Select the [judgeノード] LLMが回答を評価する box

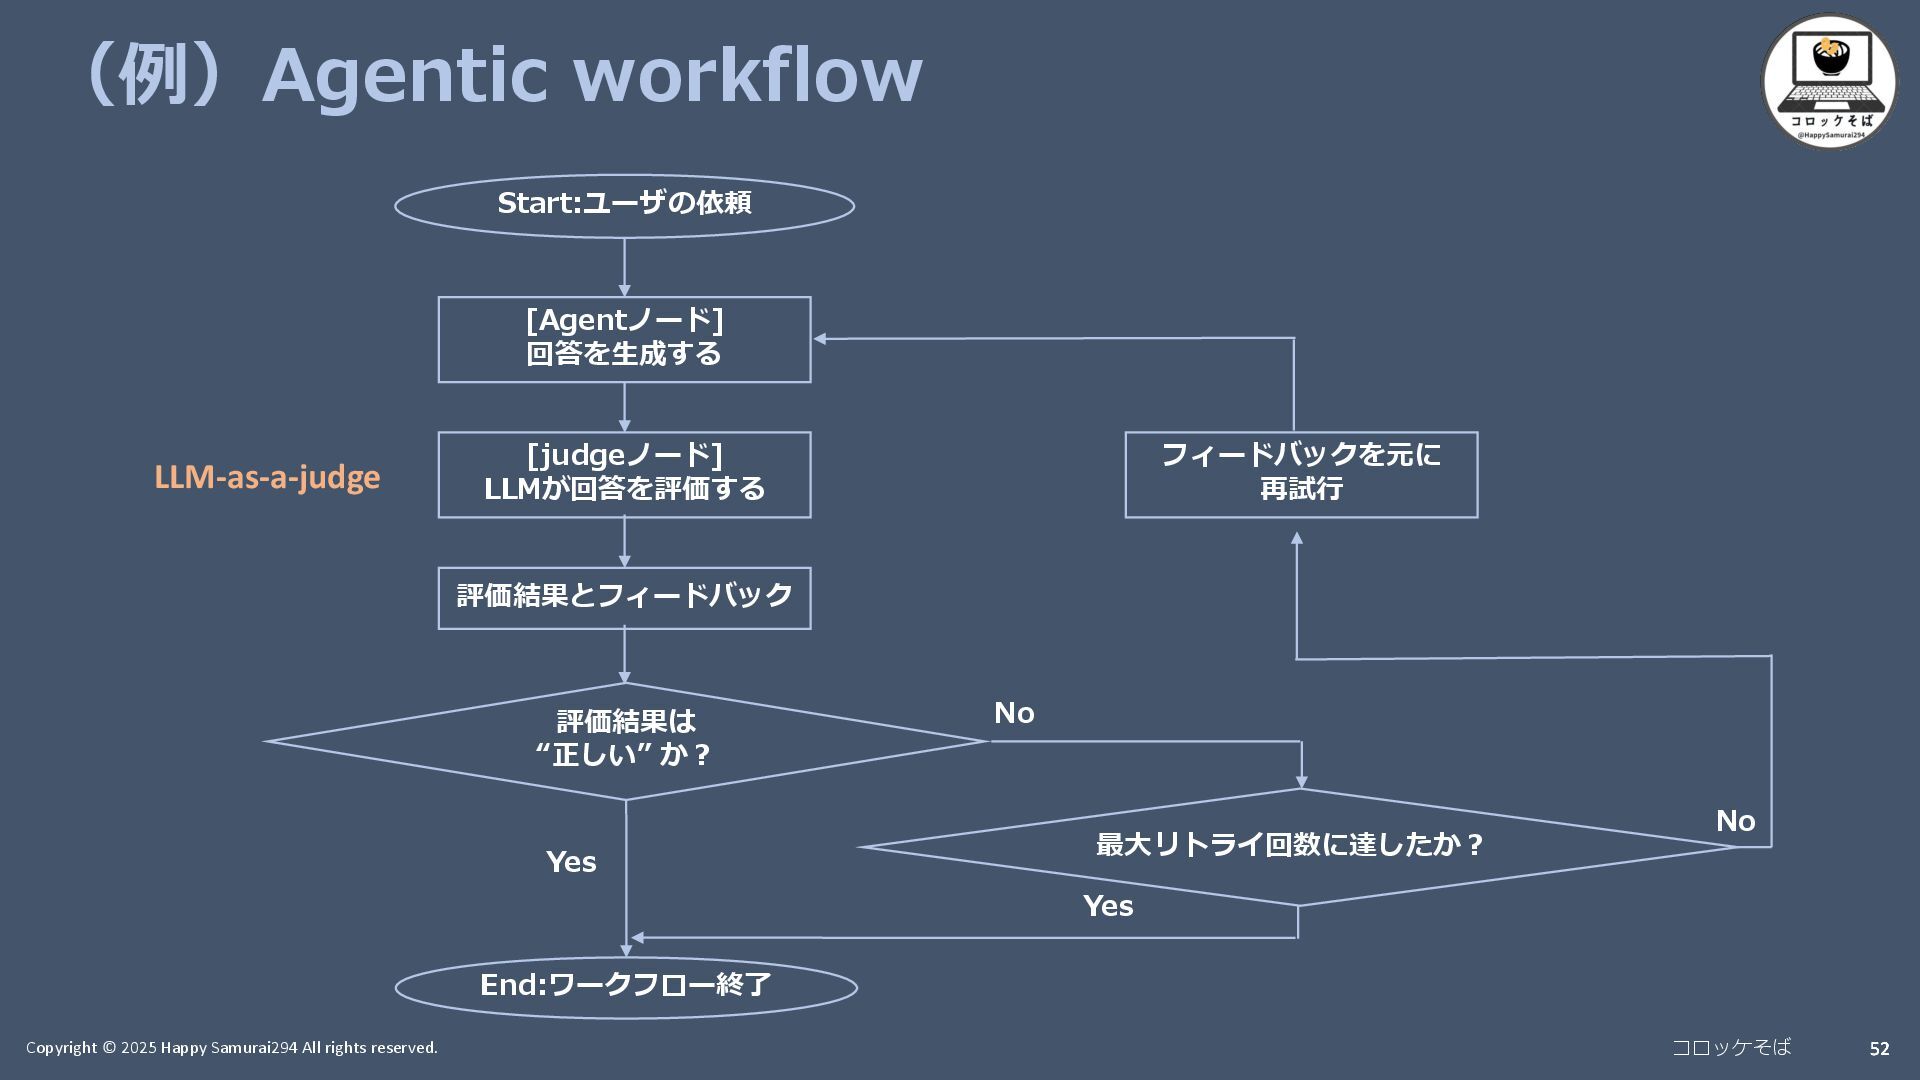pos(624,474)
